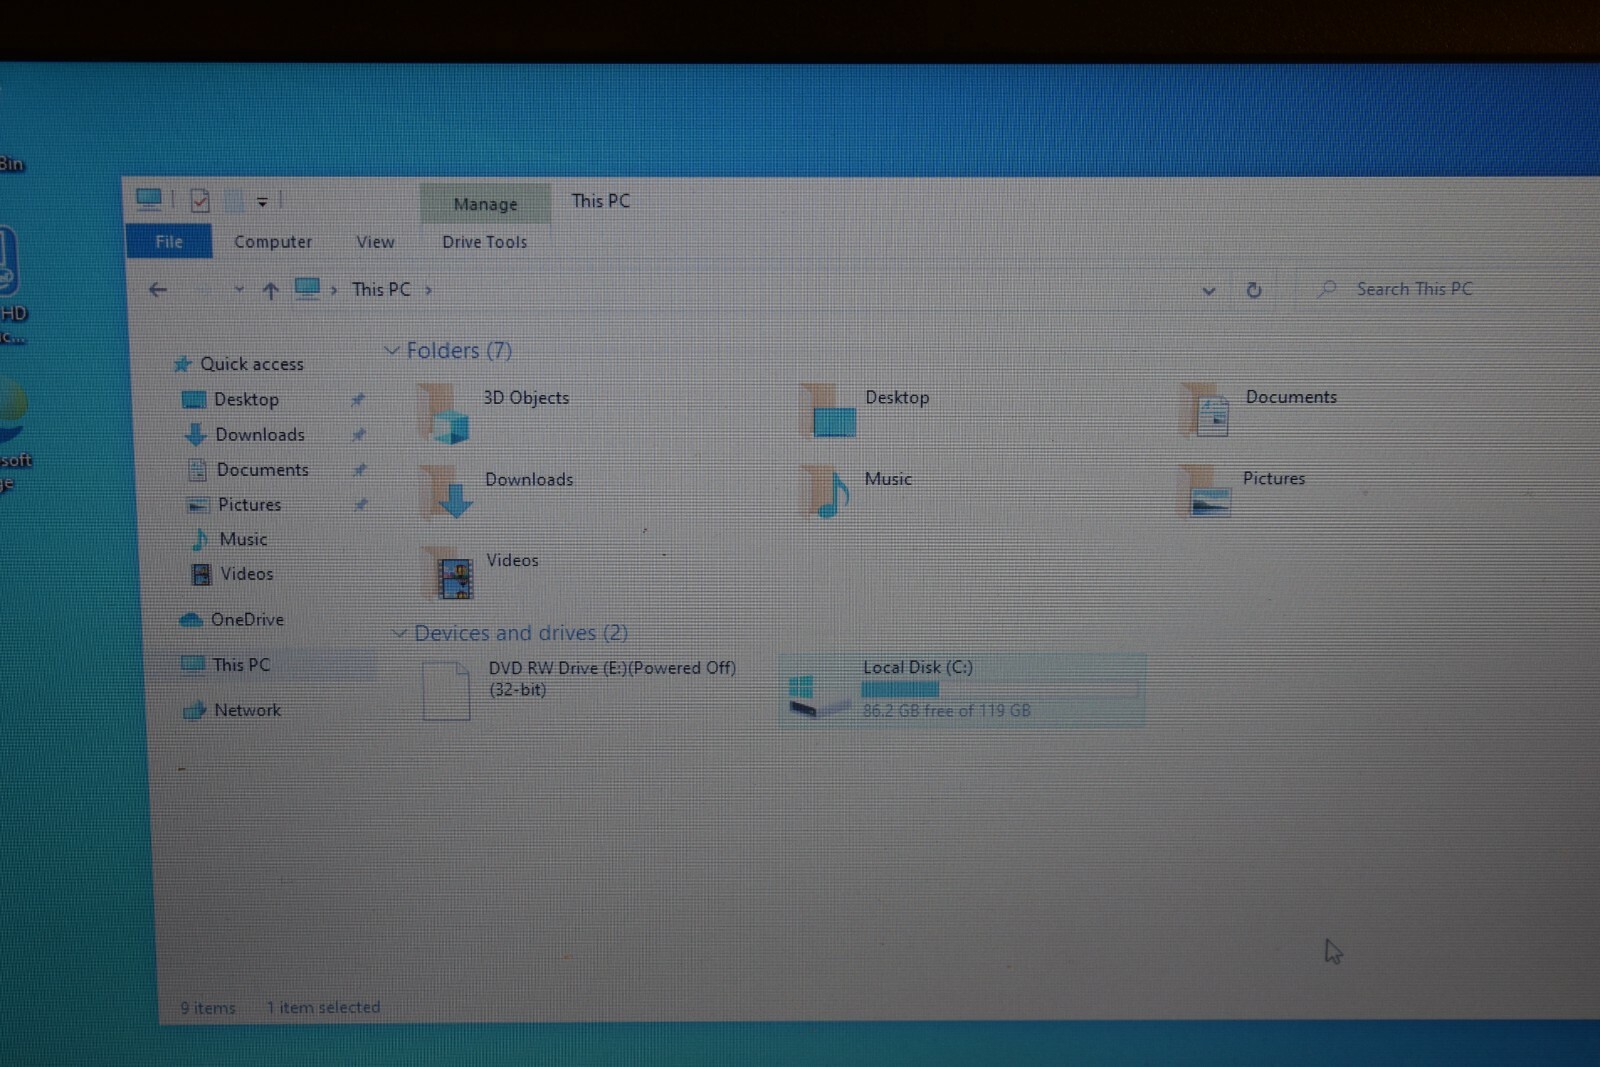Click the 3D Objects folder name
Screen dimensions: 1600x1067
pyautogui.click(x=526, y=397)
